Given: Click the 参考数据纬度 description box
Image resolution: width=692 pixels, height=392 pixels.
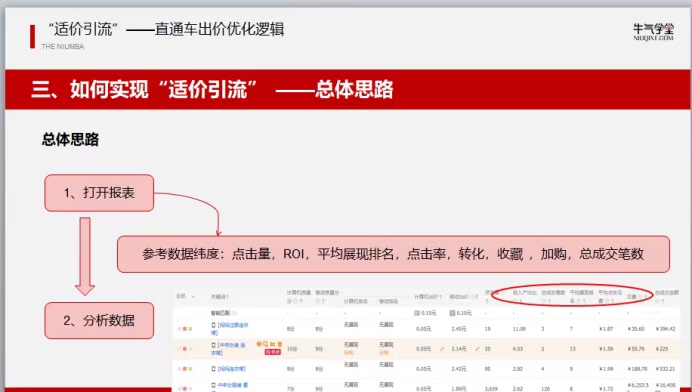Looking at the screenshot, I should pyautogui.click(x=393, y=254).
